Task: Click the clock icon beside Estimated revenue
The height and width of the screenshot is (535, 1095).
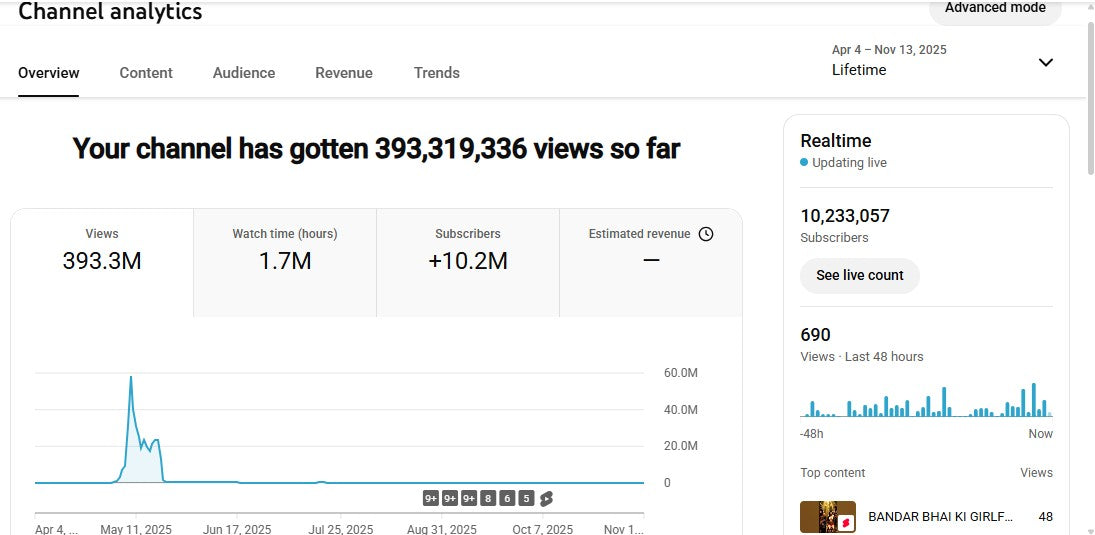Action: click(x=706, y=234)
